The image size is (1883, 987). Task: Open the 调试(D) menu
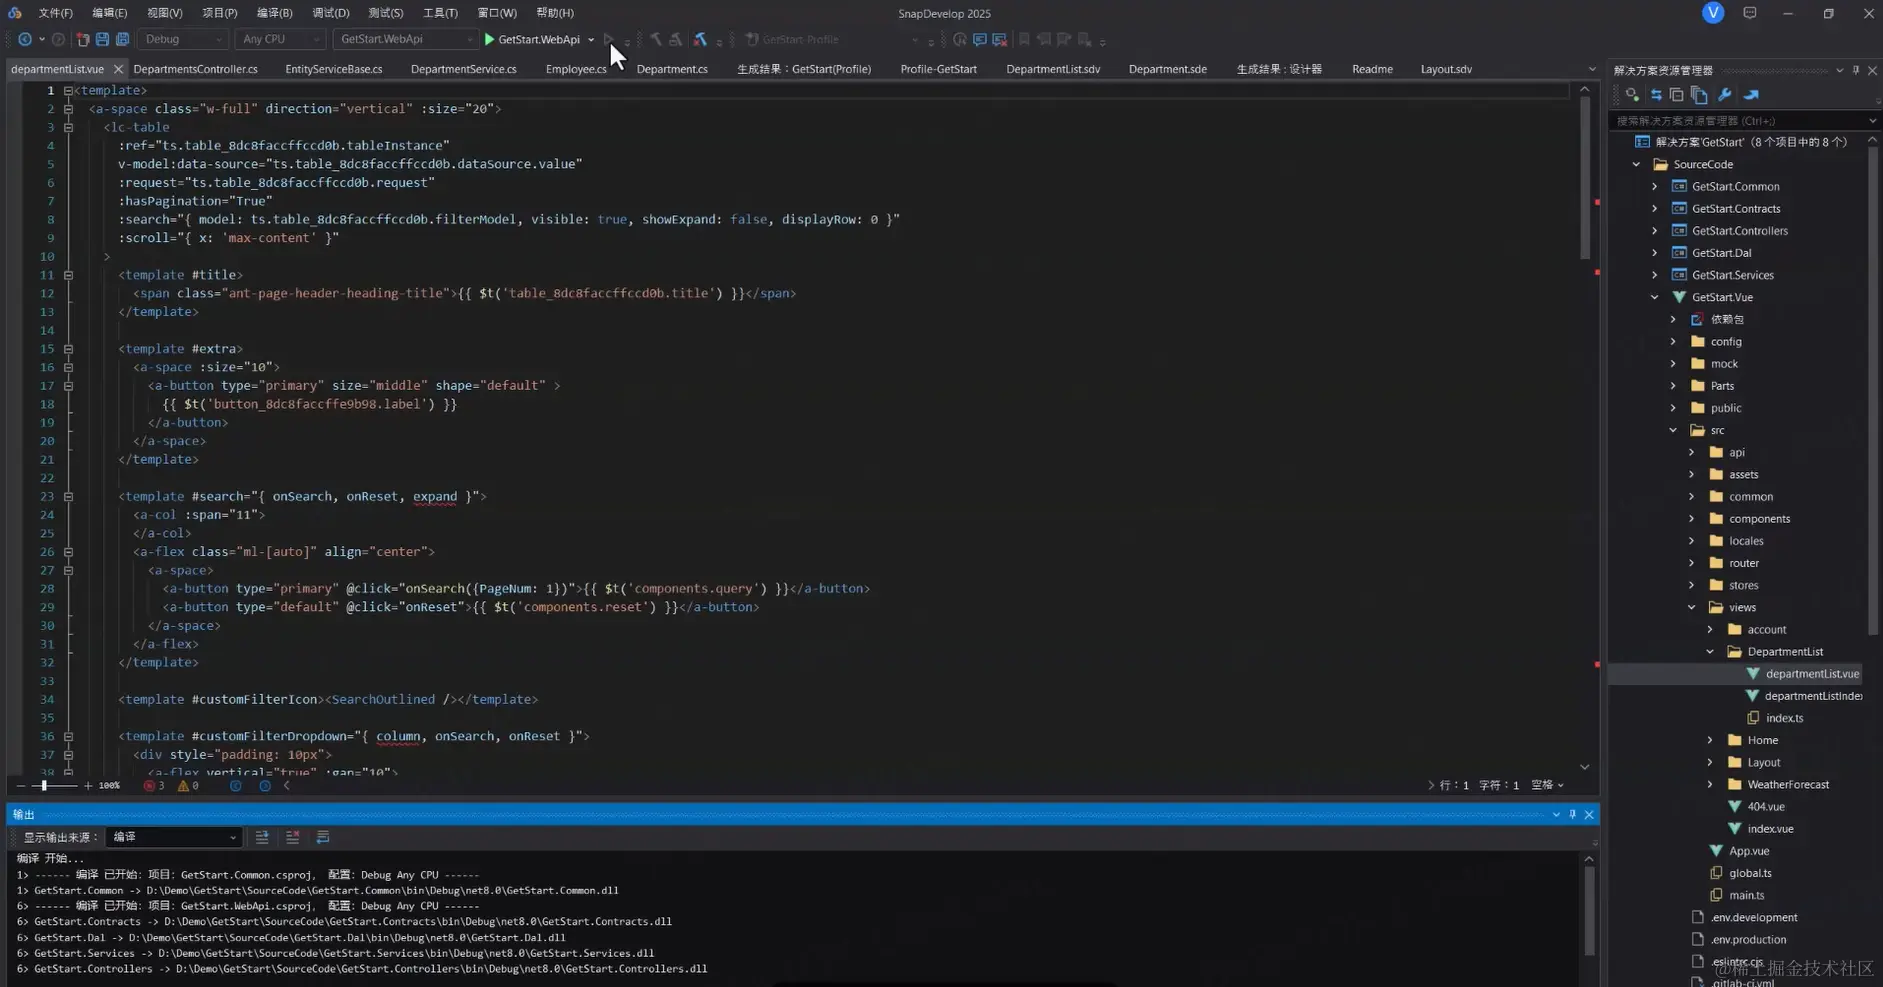[x=331, y=13]
